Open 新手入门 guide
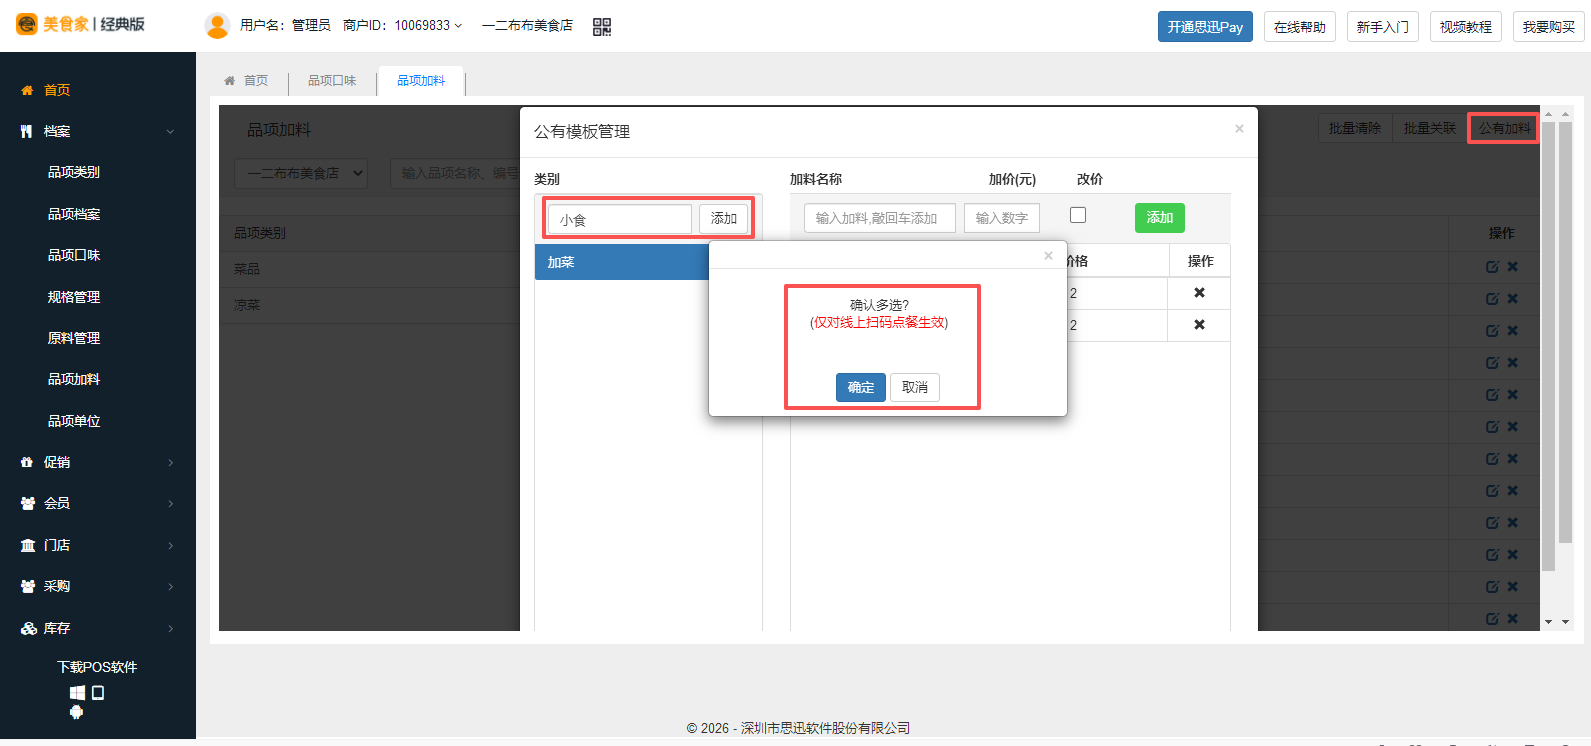1591x746 pixels. [x=1383, y=27]
